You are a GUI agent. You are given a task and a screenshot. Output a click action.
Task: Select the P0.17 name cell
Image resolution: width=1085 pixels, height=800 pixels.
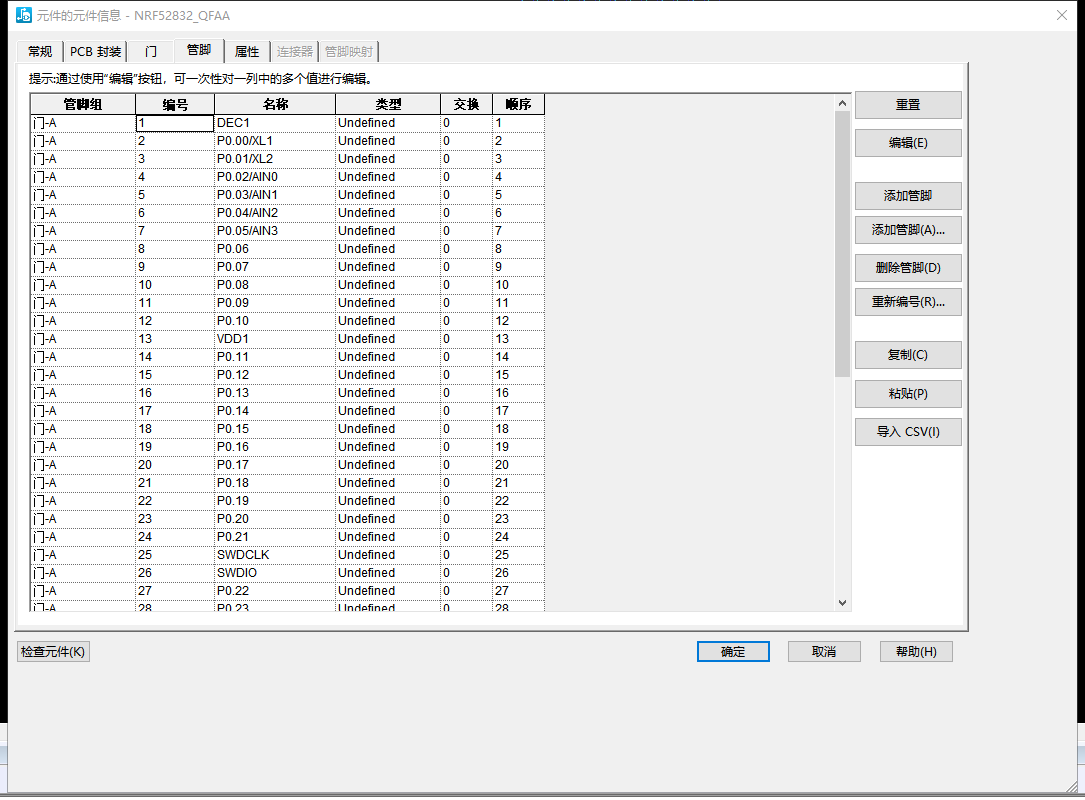pyautogui.click(x=275, y=465)
